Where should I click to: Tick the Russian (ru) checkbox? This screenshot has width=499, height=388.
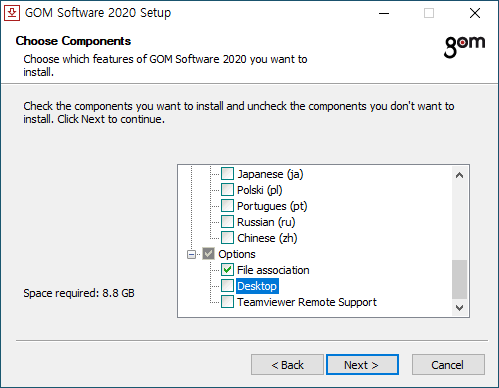point(227,222)
